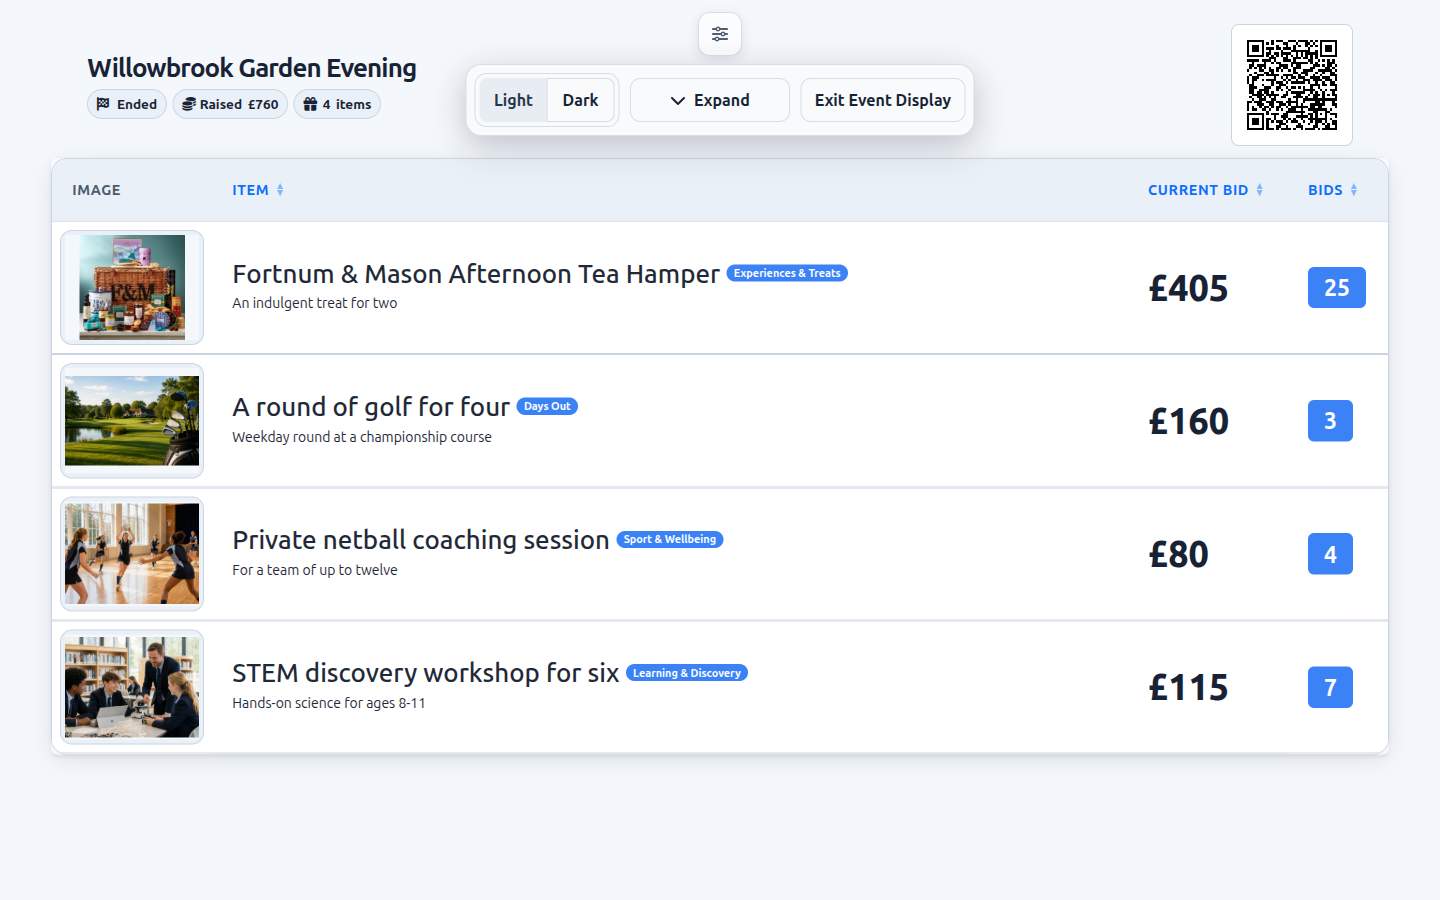
Task: Click the 'Willowbrook Garden Evening' heading
Action: (252, 68)
